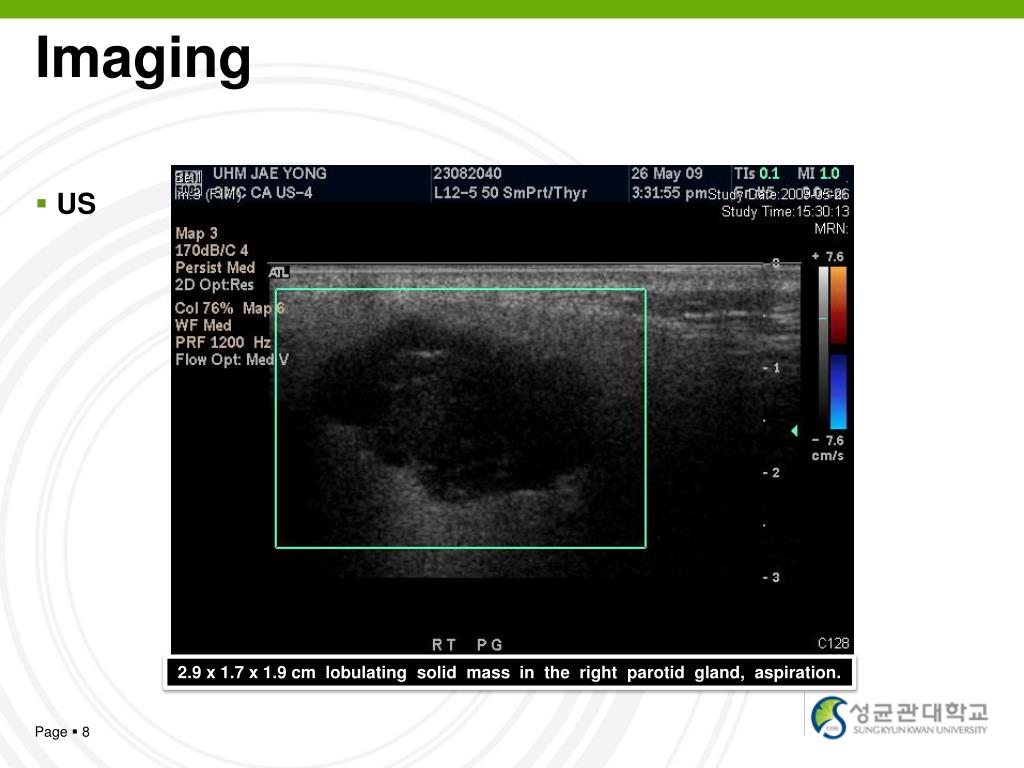The image size is (1024, 768).
Task: Click the ID number '23082040'
Action: tap(468, 174)
